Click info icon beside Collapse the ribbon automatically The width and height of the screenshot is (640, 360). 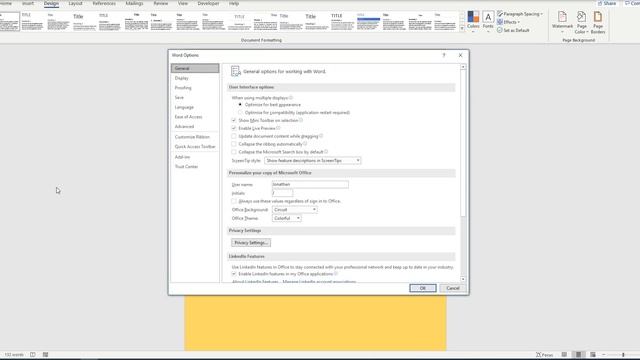[x=305, y=144]
